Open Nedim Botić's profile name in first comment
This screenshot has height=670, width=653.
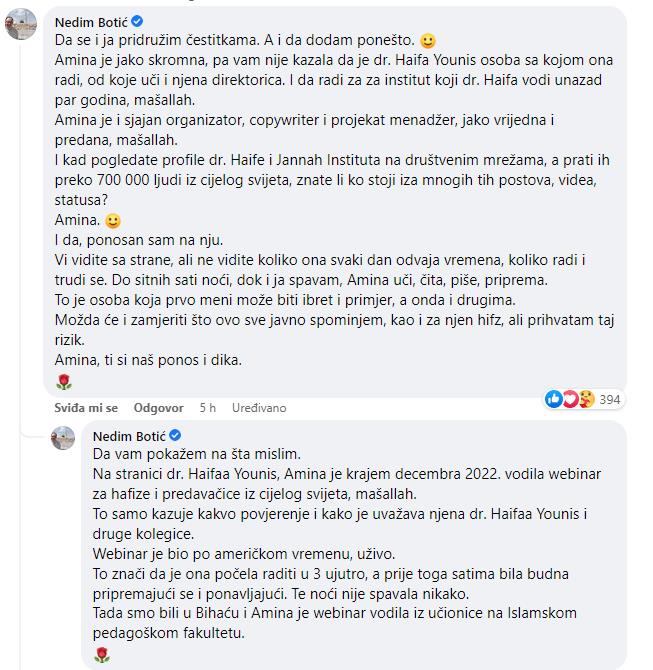(91, 22)
